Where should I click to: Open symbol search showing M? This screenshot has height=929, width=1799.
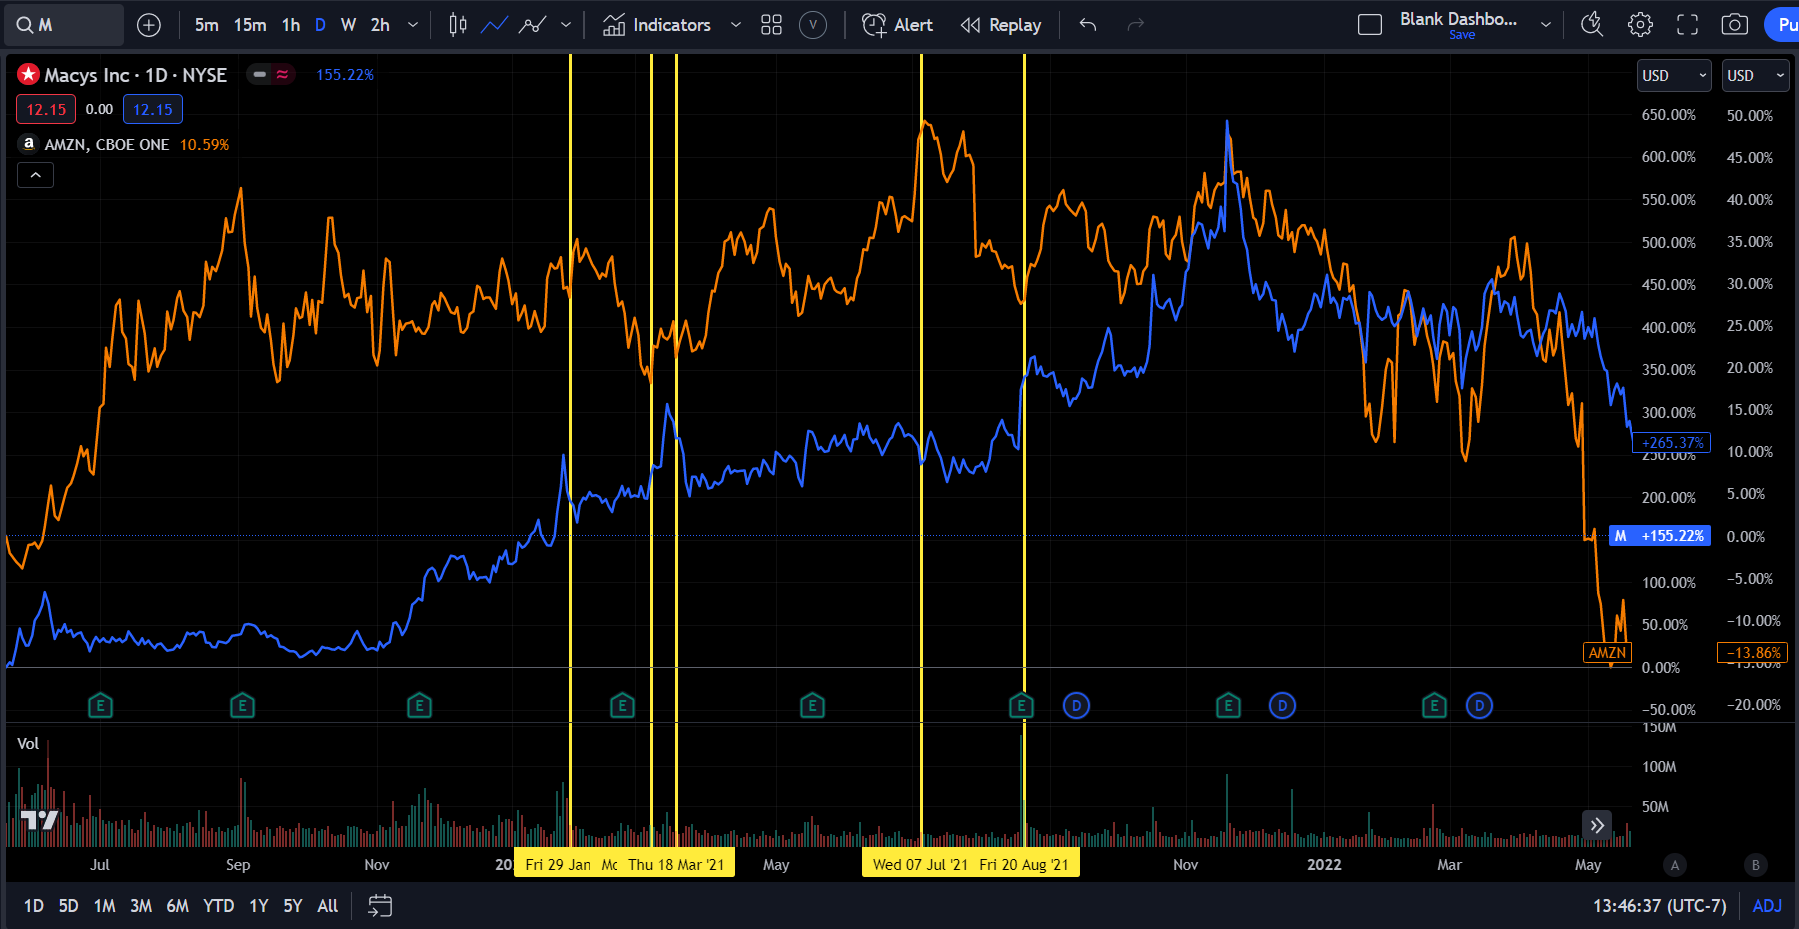(66, 25)
